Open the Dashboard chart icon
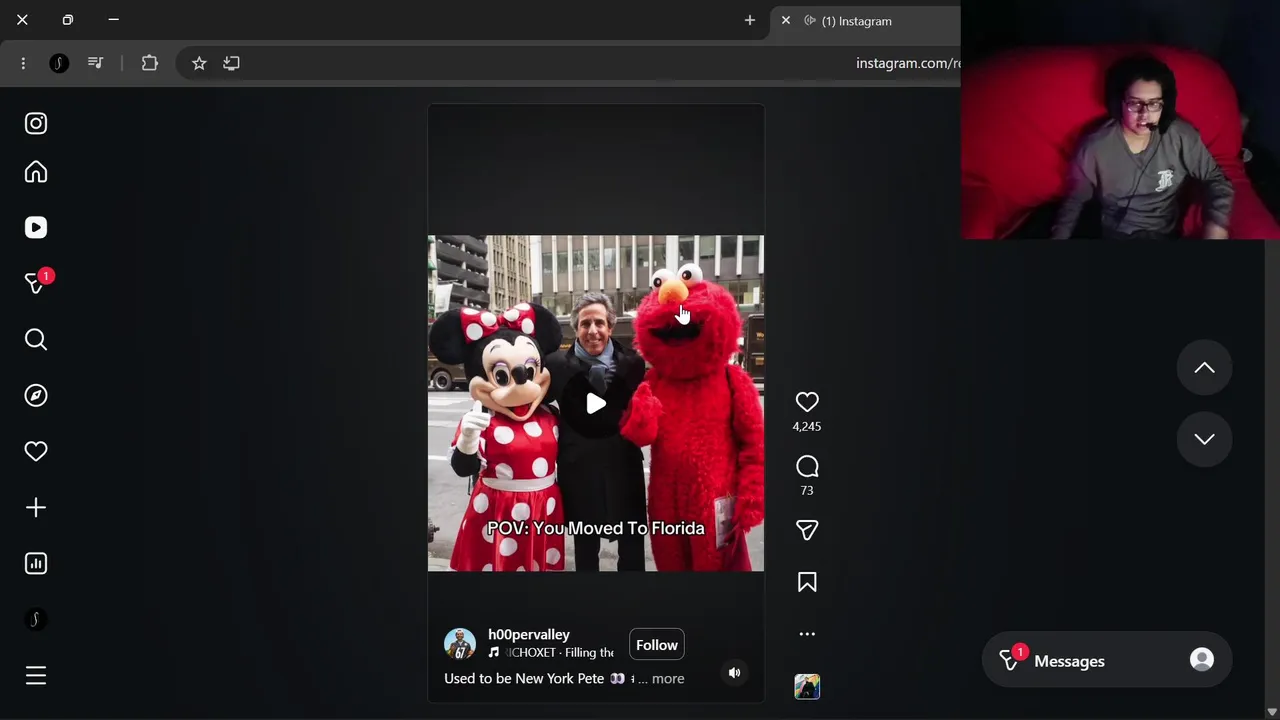Image resolution: width=1280 pixels, height=720 pixels. 36,564
